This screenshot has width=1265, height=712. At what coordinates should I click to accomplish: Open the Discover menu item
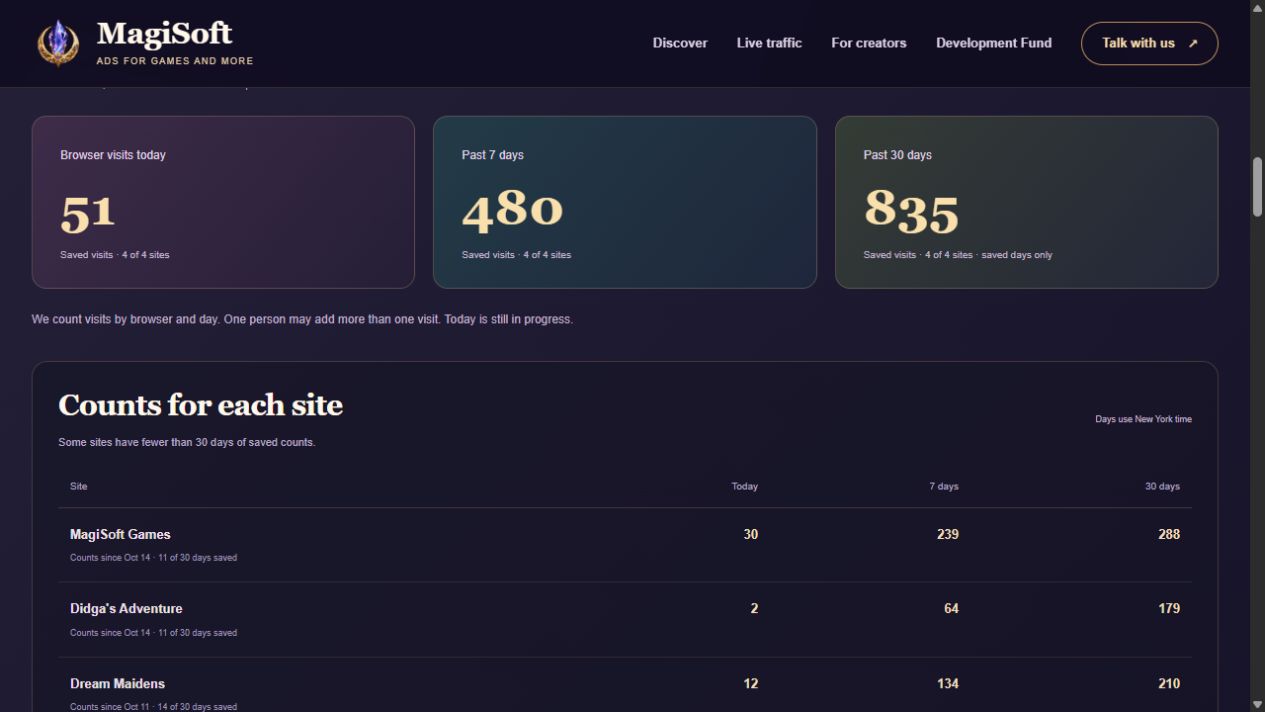click(680, 43)
